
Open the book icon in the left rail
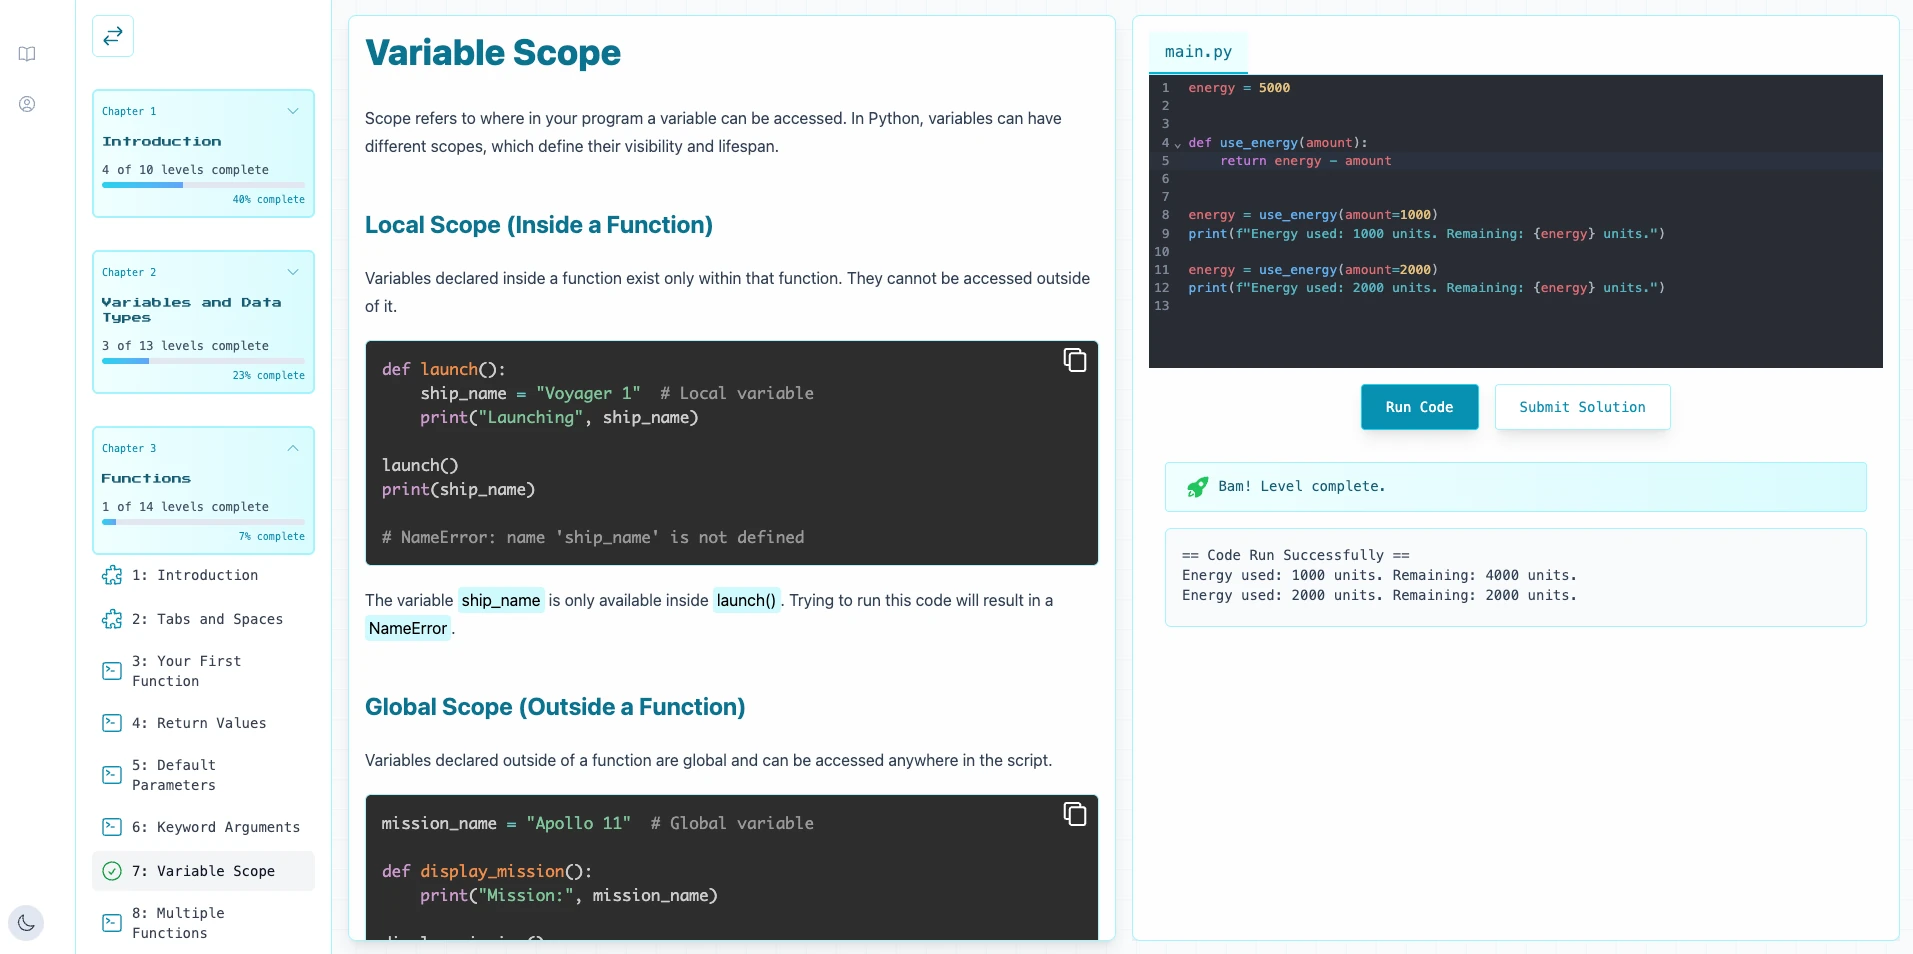point(27,54)
